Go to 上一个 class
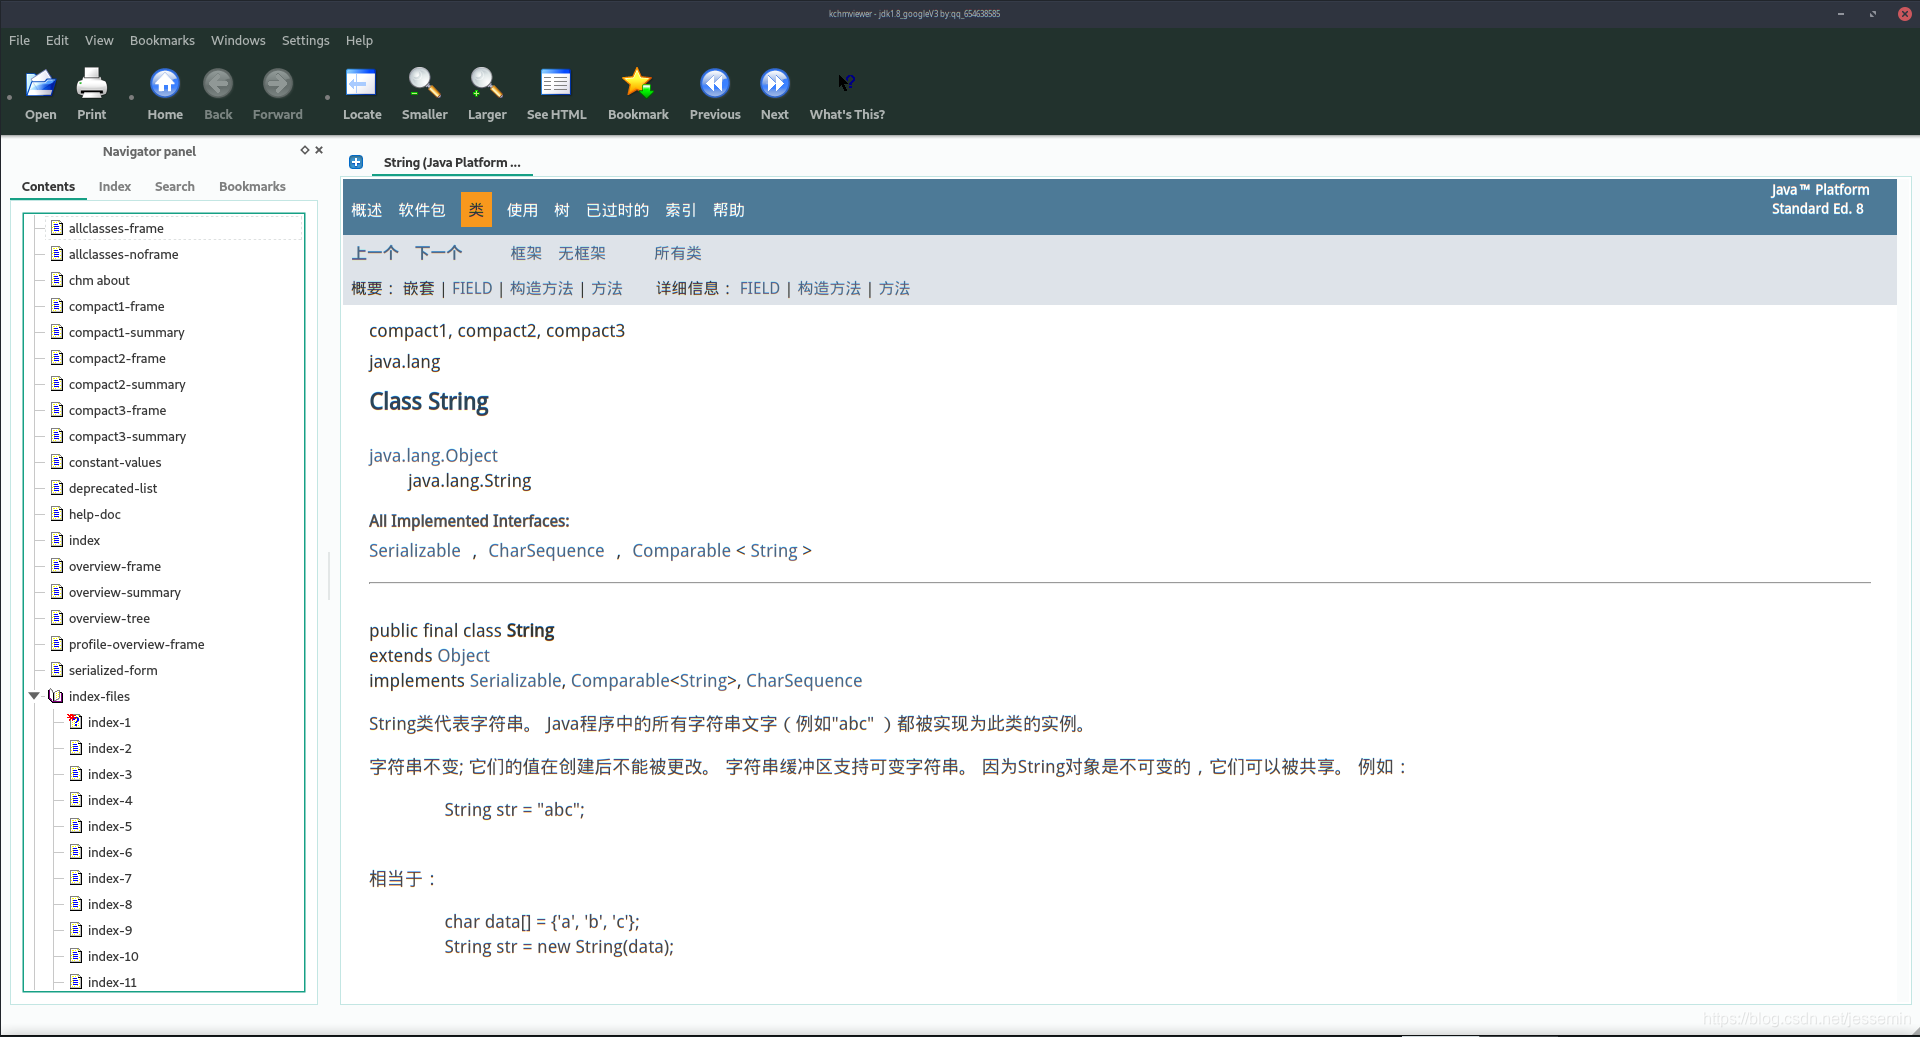The height and width of the screenshot is (1037, 1920). click(x=375, y=253)
